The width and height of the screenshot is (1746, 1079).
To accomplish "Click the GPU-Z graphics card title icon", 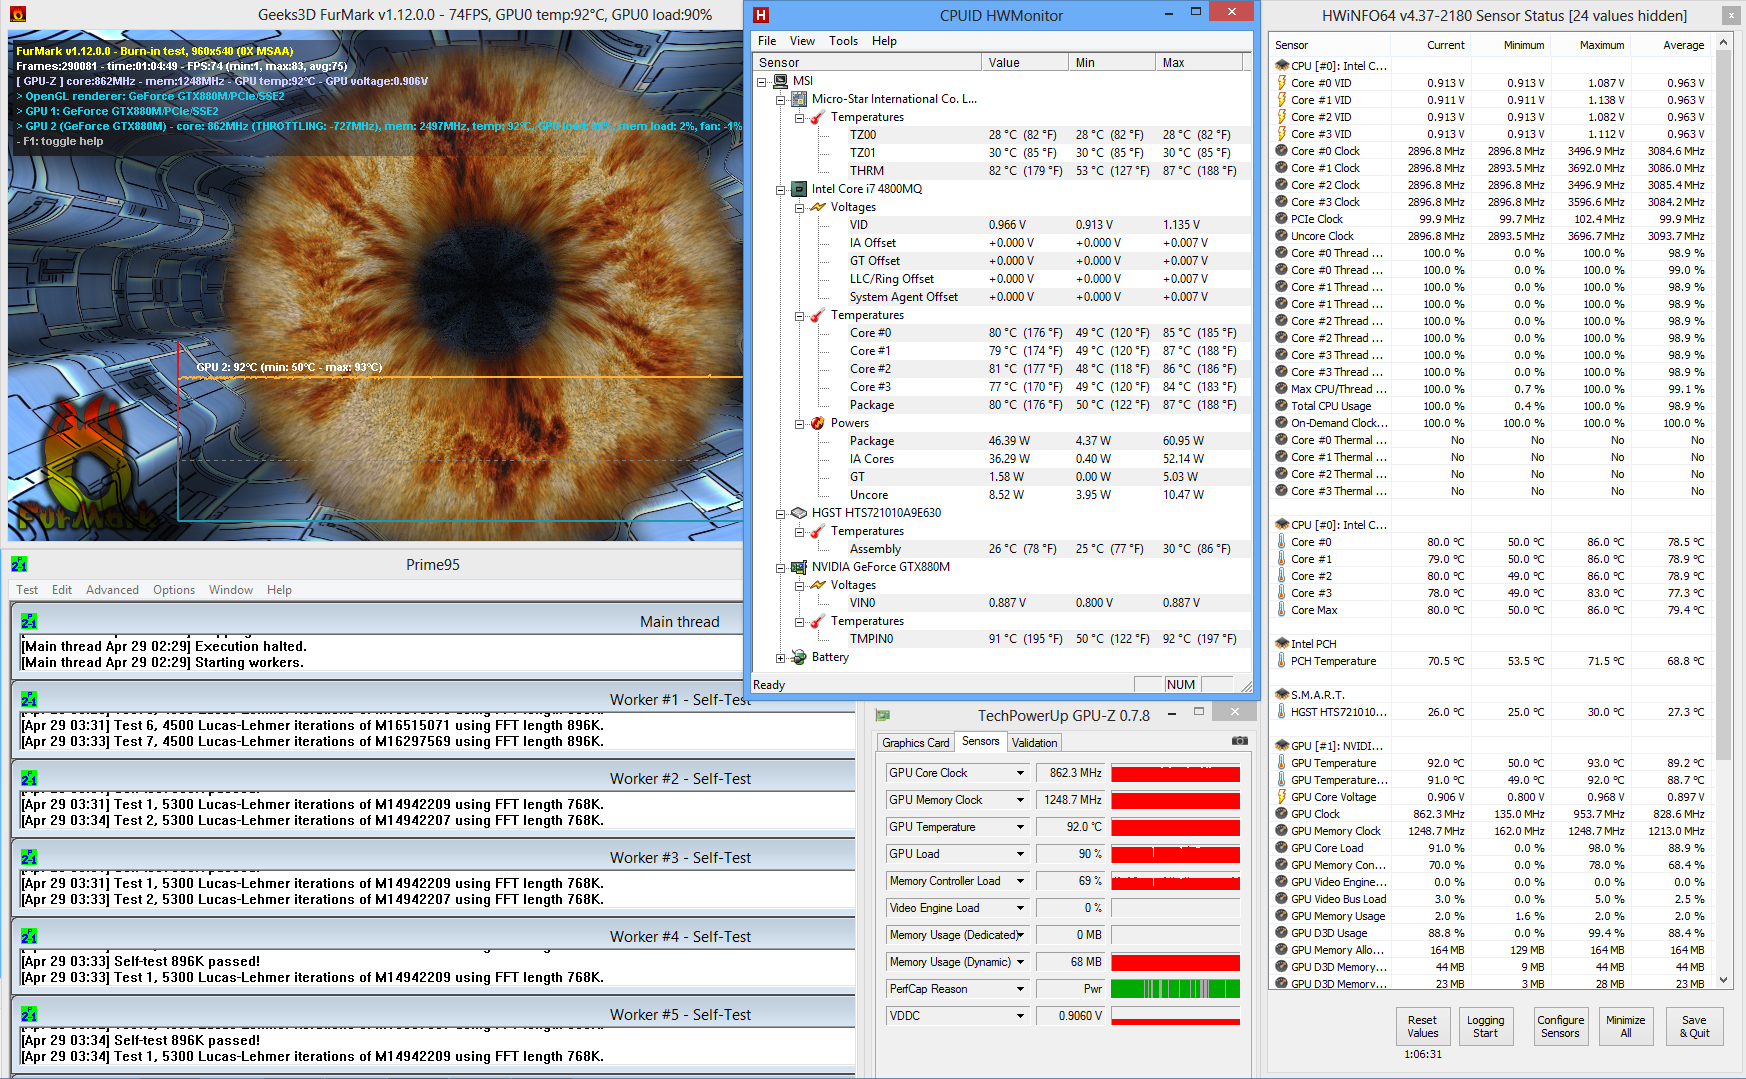I will click(883, 715).
